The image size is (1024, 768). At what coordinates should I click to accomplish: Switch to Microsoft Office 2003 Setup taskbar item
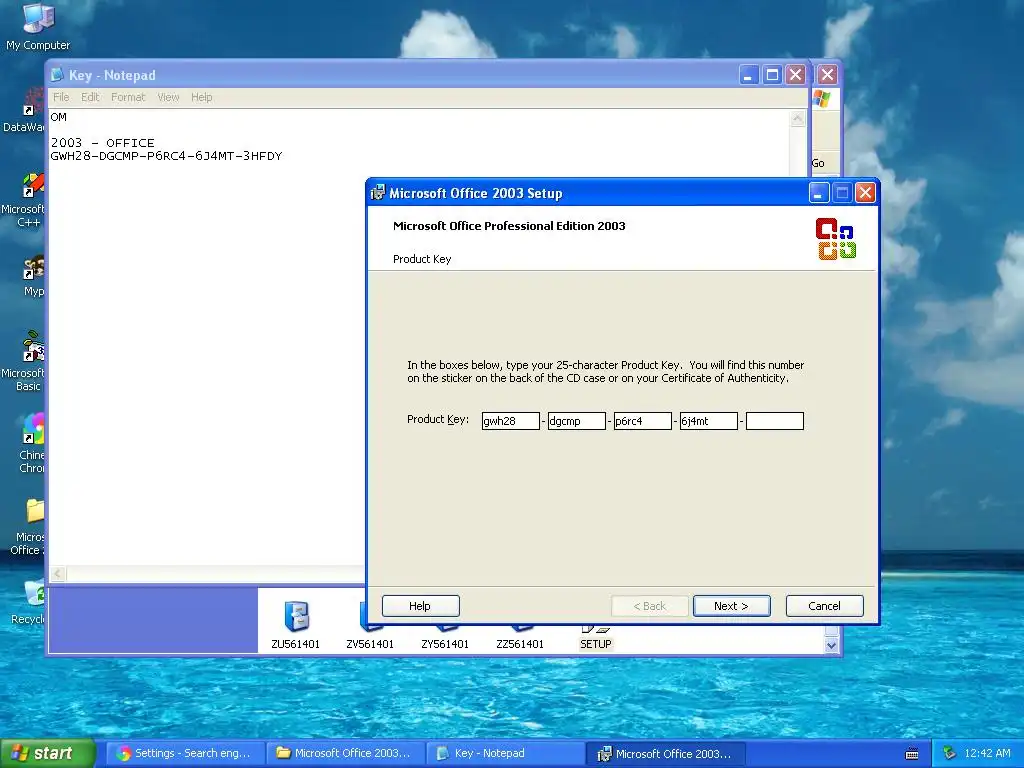(666, 754)
